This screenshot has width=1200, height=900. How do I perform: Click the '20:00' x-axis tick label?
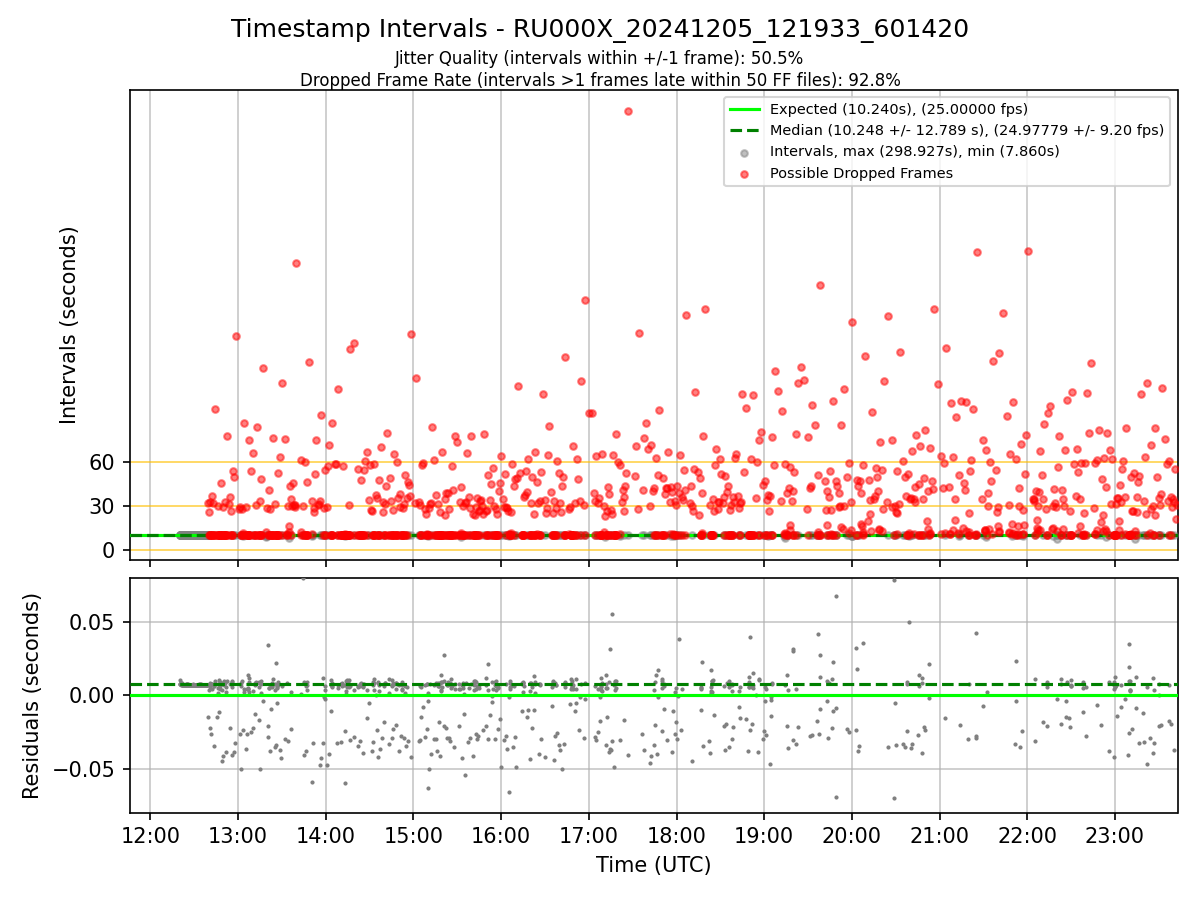tap(852, 836)
